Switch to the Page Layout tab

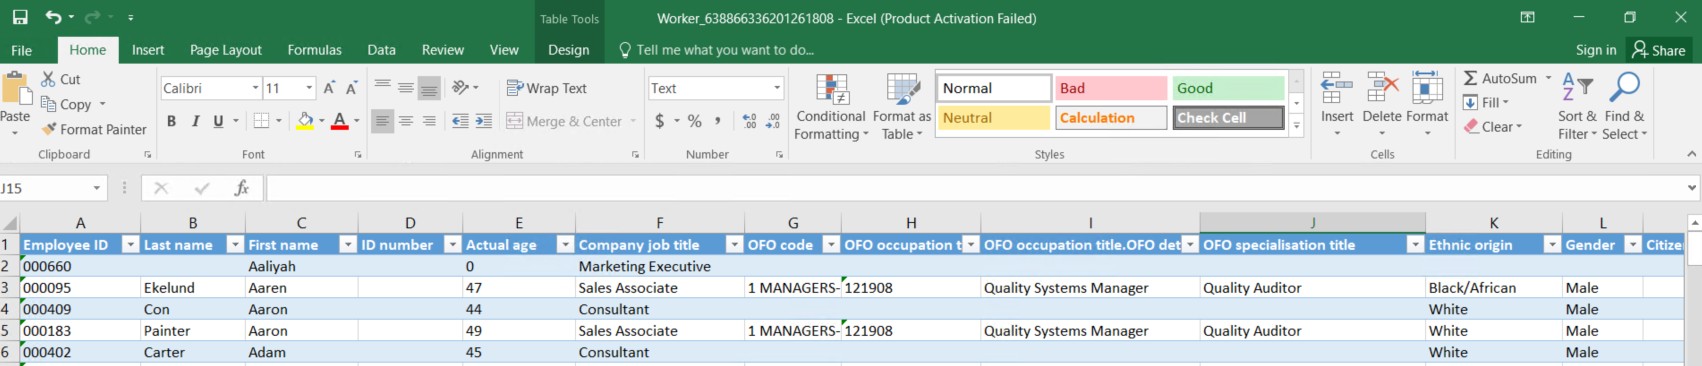[x=226, y=50]
